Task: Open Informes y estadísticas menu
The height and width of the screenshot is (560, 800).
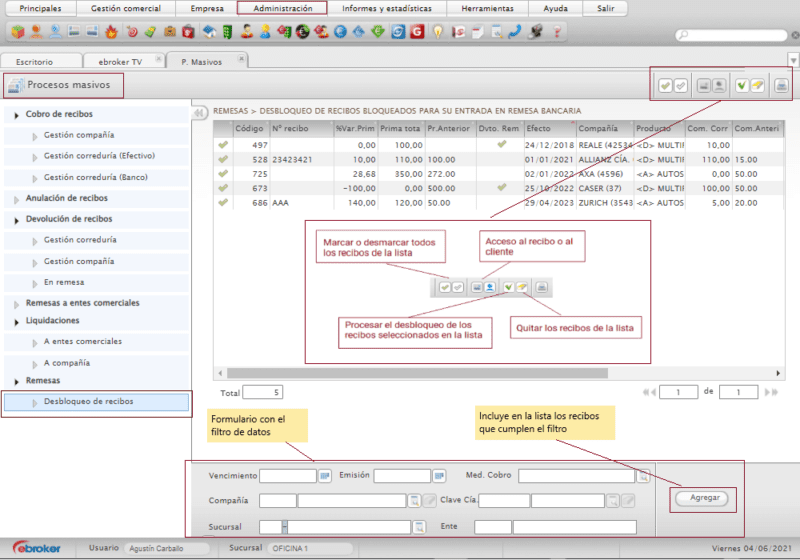Action: 387,8
